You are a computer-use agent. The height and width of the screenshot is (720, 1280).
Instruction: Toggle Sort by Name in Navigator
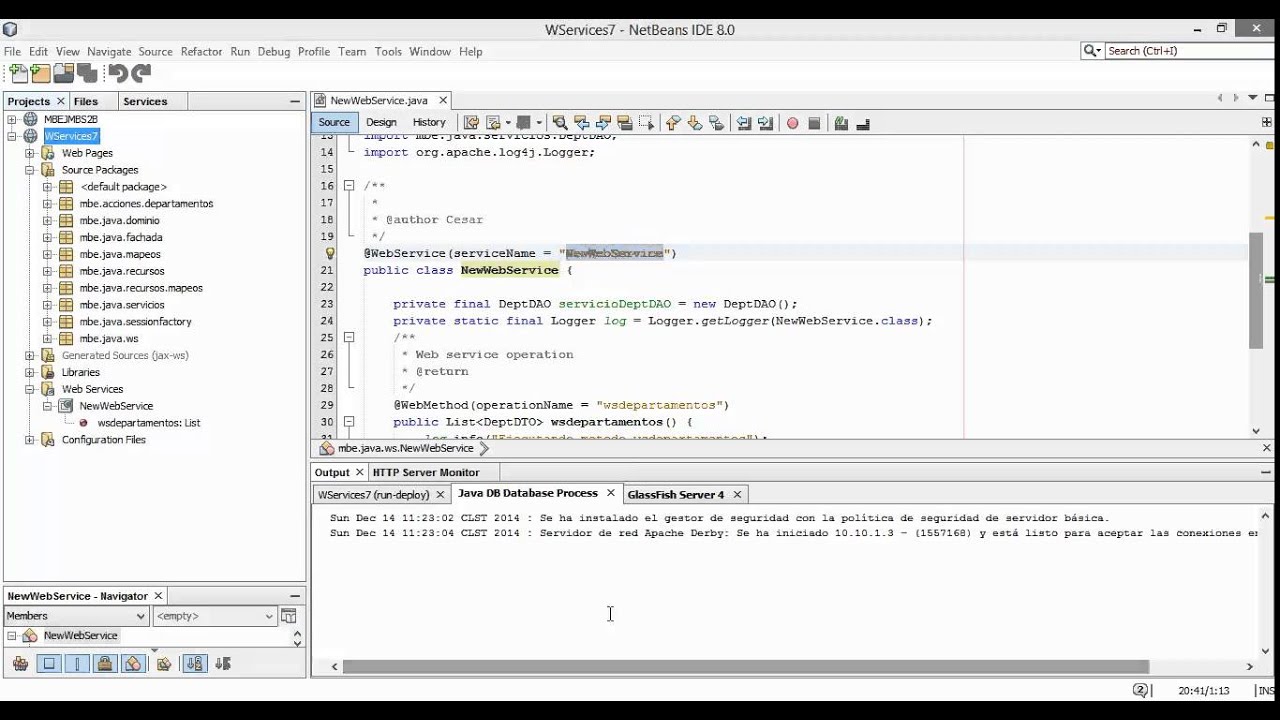click(195, 663)
